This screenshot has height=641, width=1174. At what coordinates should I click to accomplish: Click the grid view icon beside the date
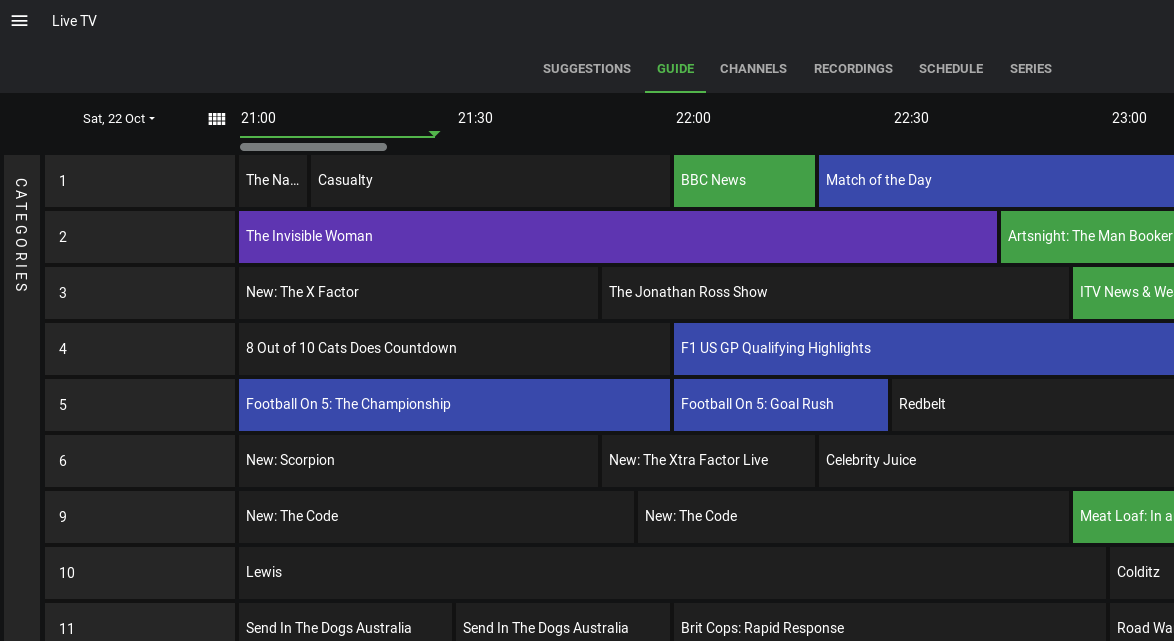217,118
